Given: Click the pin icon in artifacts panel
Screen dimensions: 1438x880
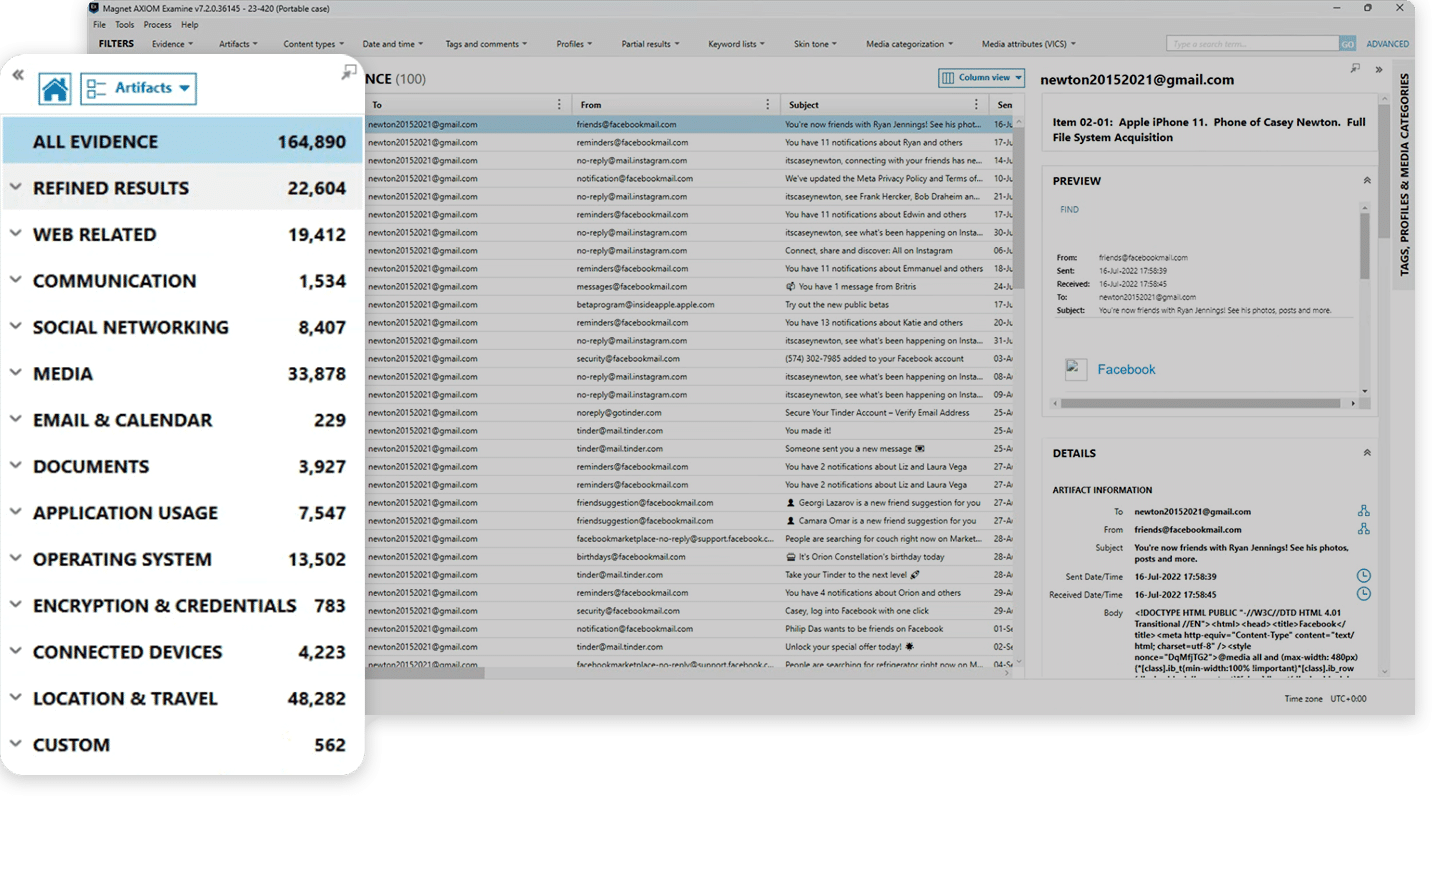Looking at the screenshot, I should (x=348, y=72).
